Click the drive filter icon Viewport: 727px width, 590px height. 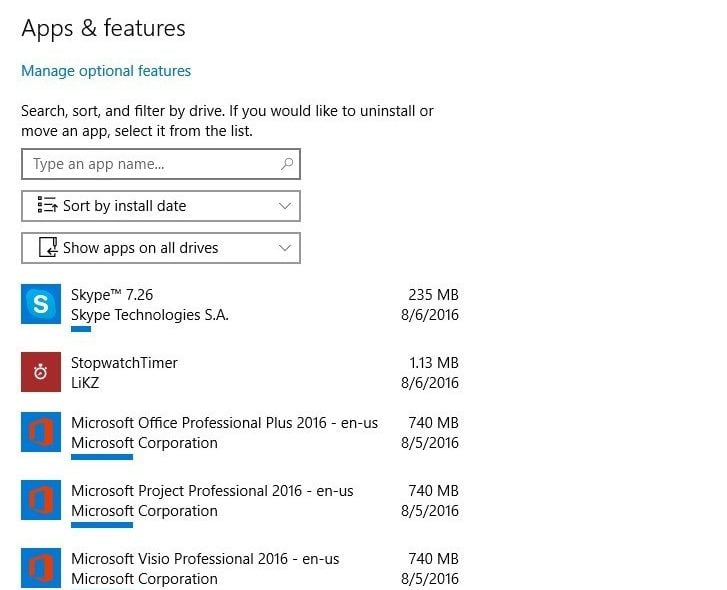pyautogui.click(x=48, y=247)
